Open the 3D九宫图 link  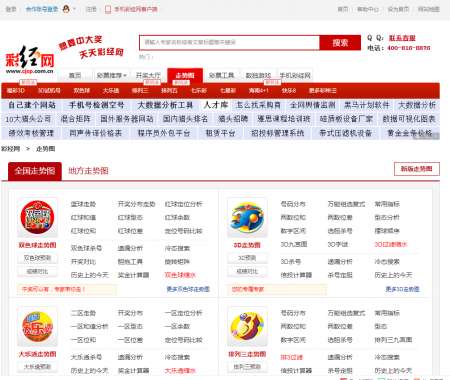tap(294, 244)
